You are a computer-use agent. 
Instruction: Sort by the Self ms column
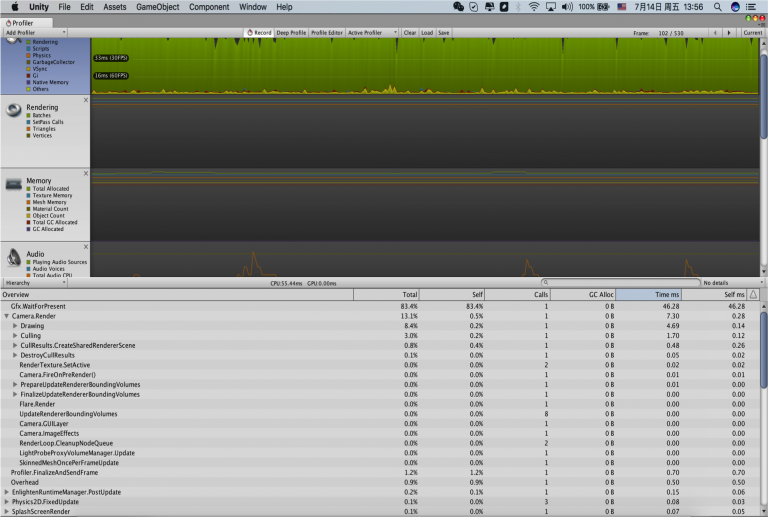click(714, 295)
